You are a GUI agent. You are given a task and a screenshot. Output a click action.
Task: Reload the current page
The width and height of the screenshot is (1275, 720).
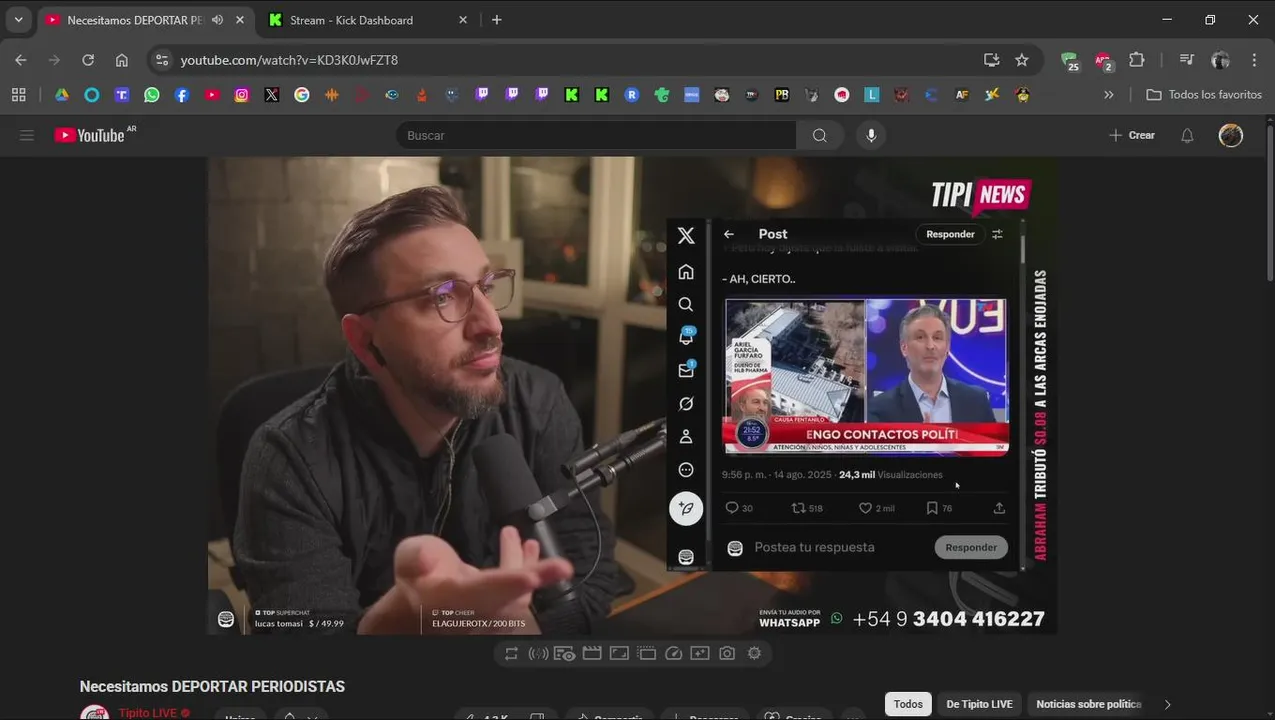pyautogui.click(x=88, y=60)
